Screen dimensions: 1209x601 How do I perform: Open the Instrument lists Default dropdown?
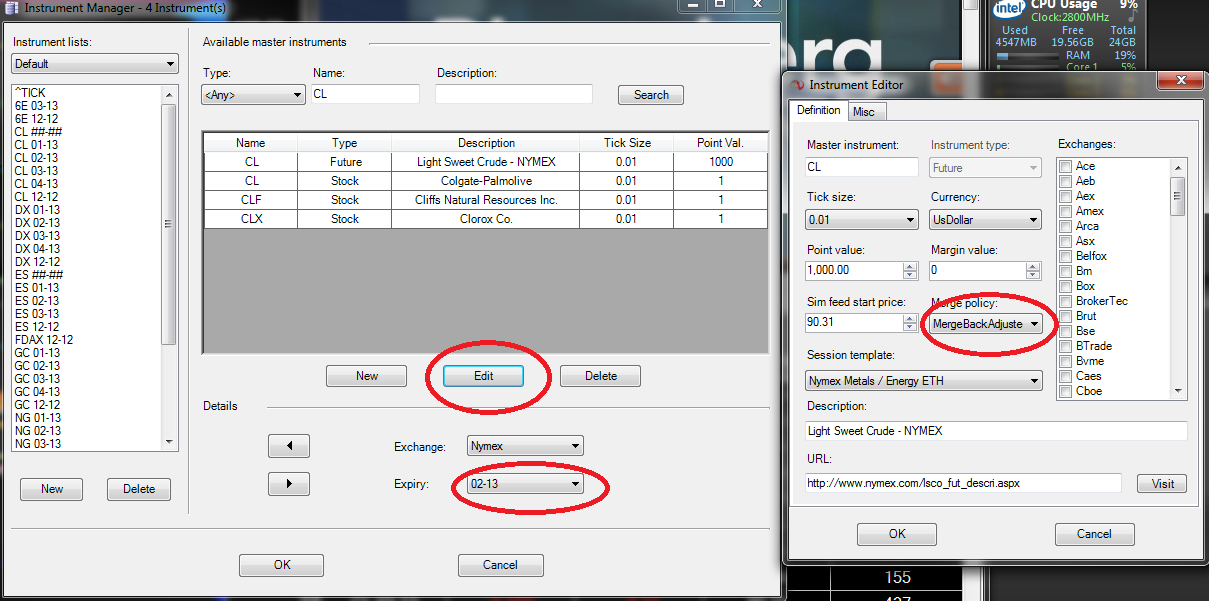pos(94,64)
